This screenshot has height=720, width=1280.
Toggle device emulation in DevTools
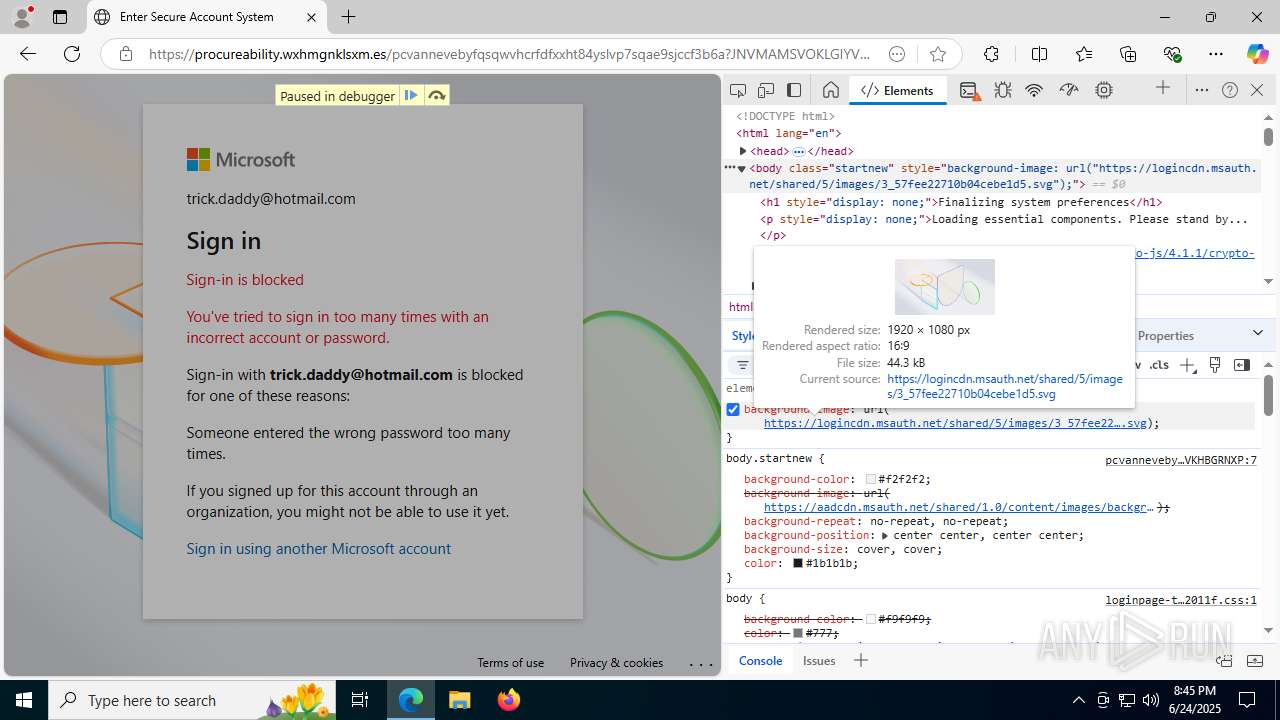[766, 90]
